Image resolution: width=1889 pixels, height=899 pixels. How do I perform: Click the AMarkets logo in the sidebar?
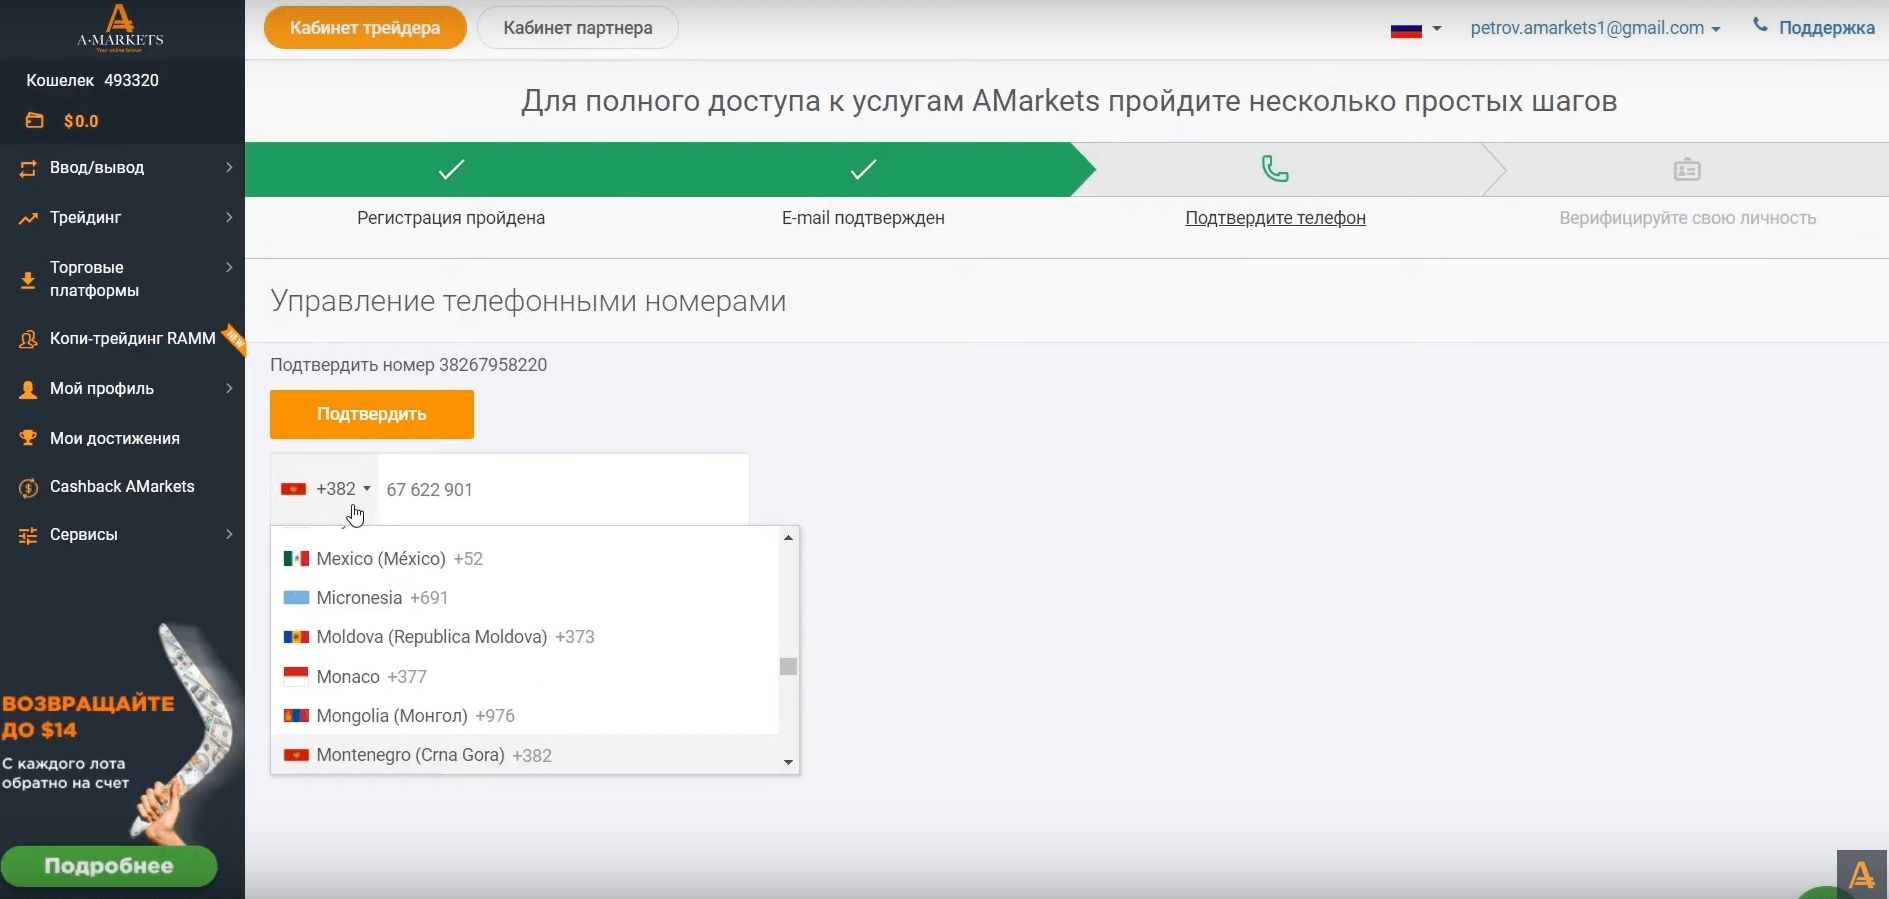coord(120,28)
